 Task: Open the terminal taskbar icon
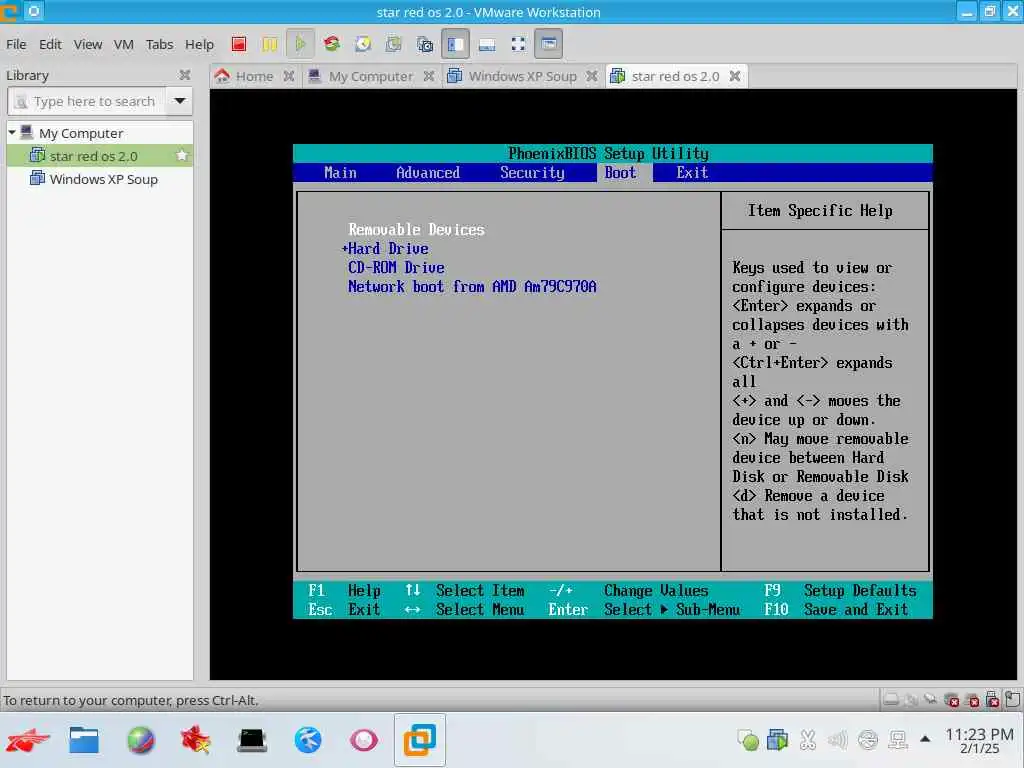pyautogui.click(x=252, y=740)
